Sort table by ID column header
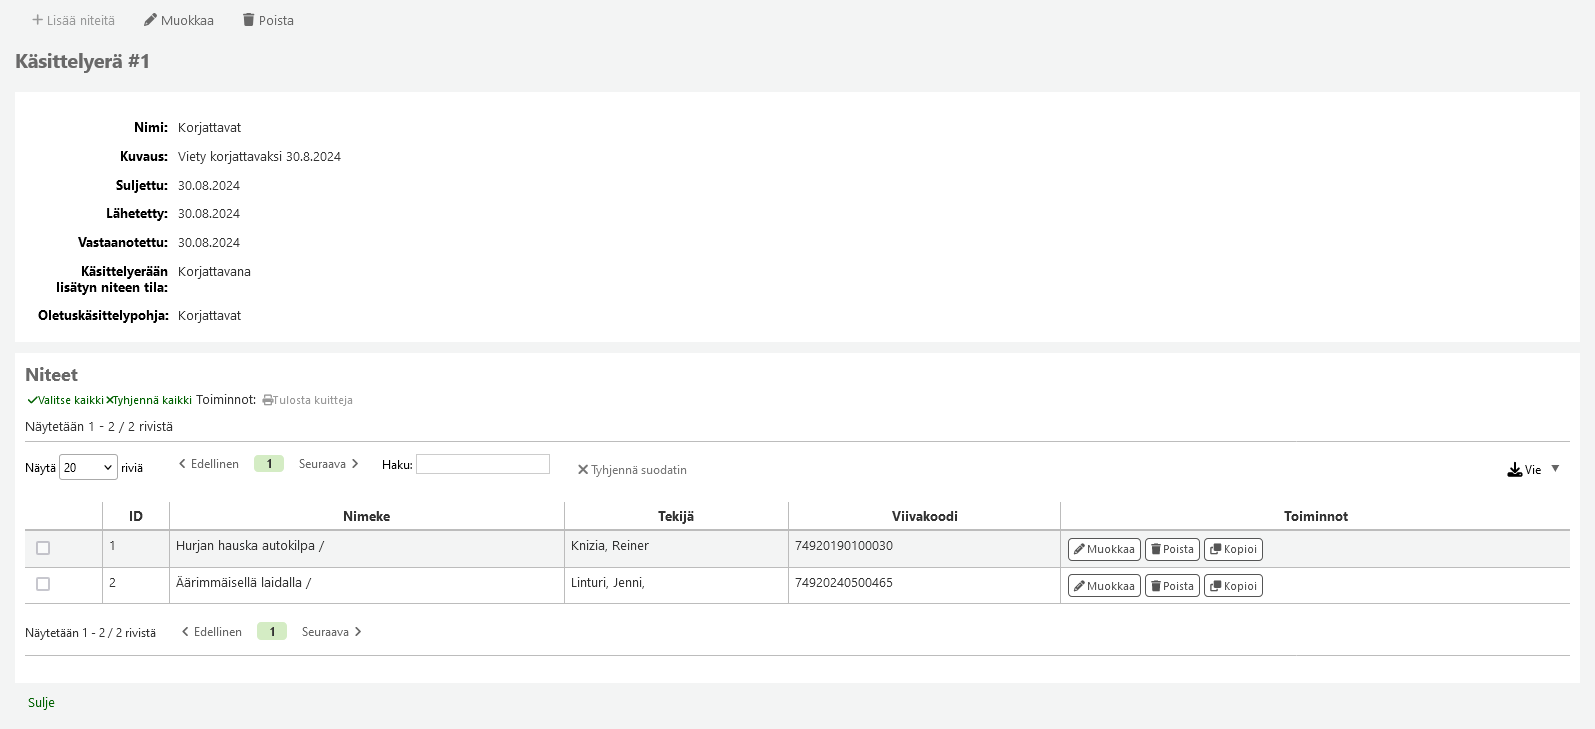 (136, 516)
